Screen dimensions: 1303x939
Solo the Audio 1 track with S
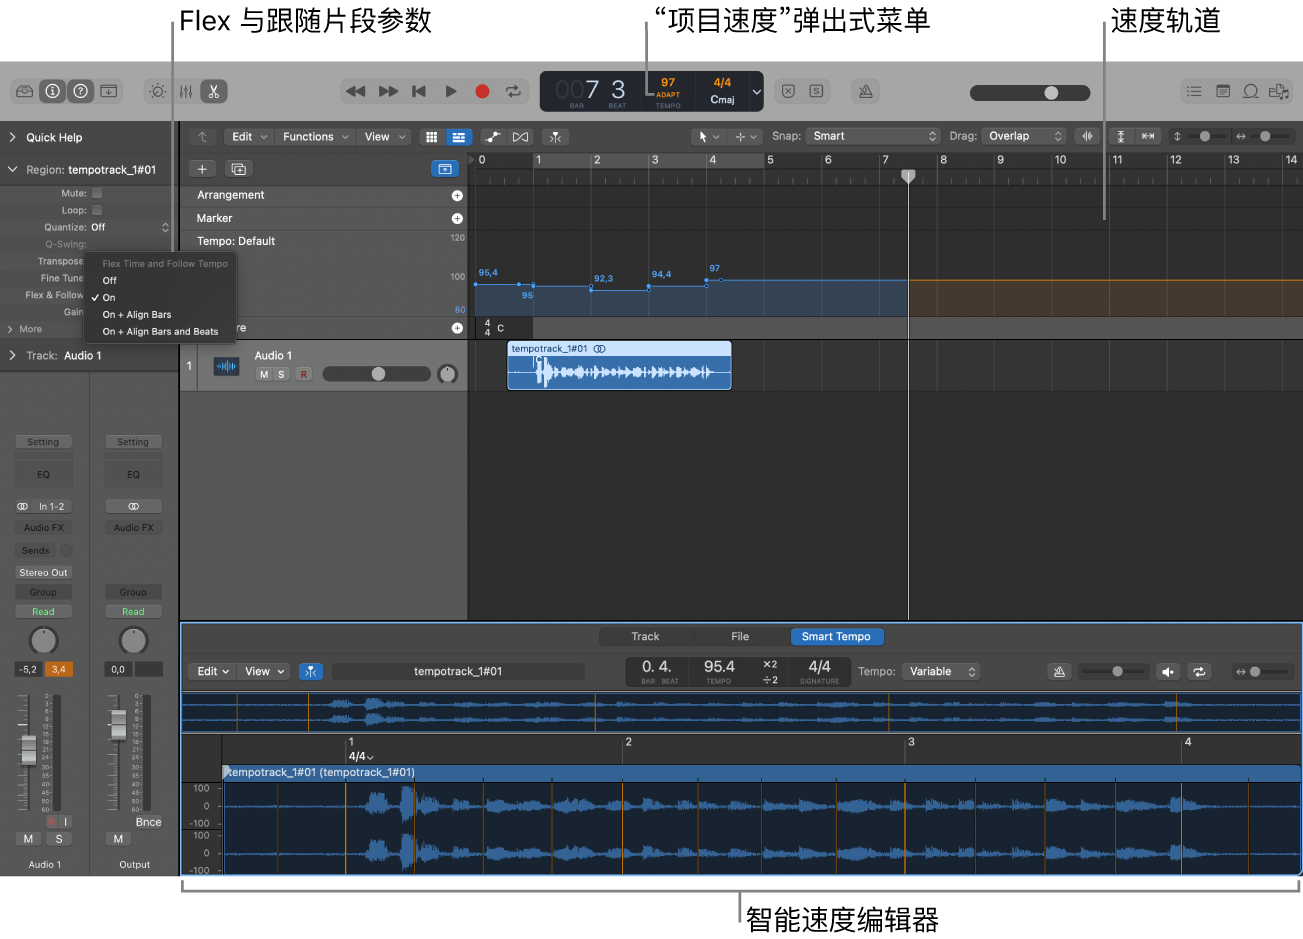(281, 374)
